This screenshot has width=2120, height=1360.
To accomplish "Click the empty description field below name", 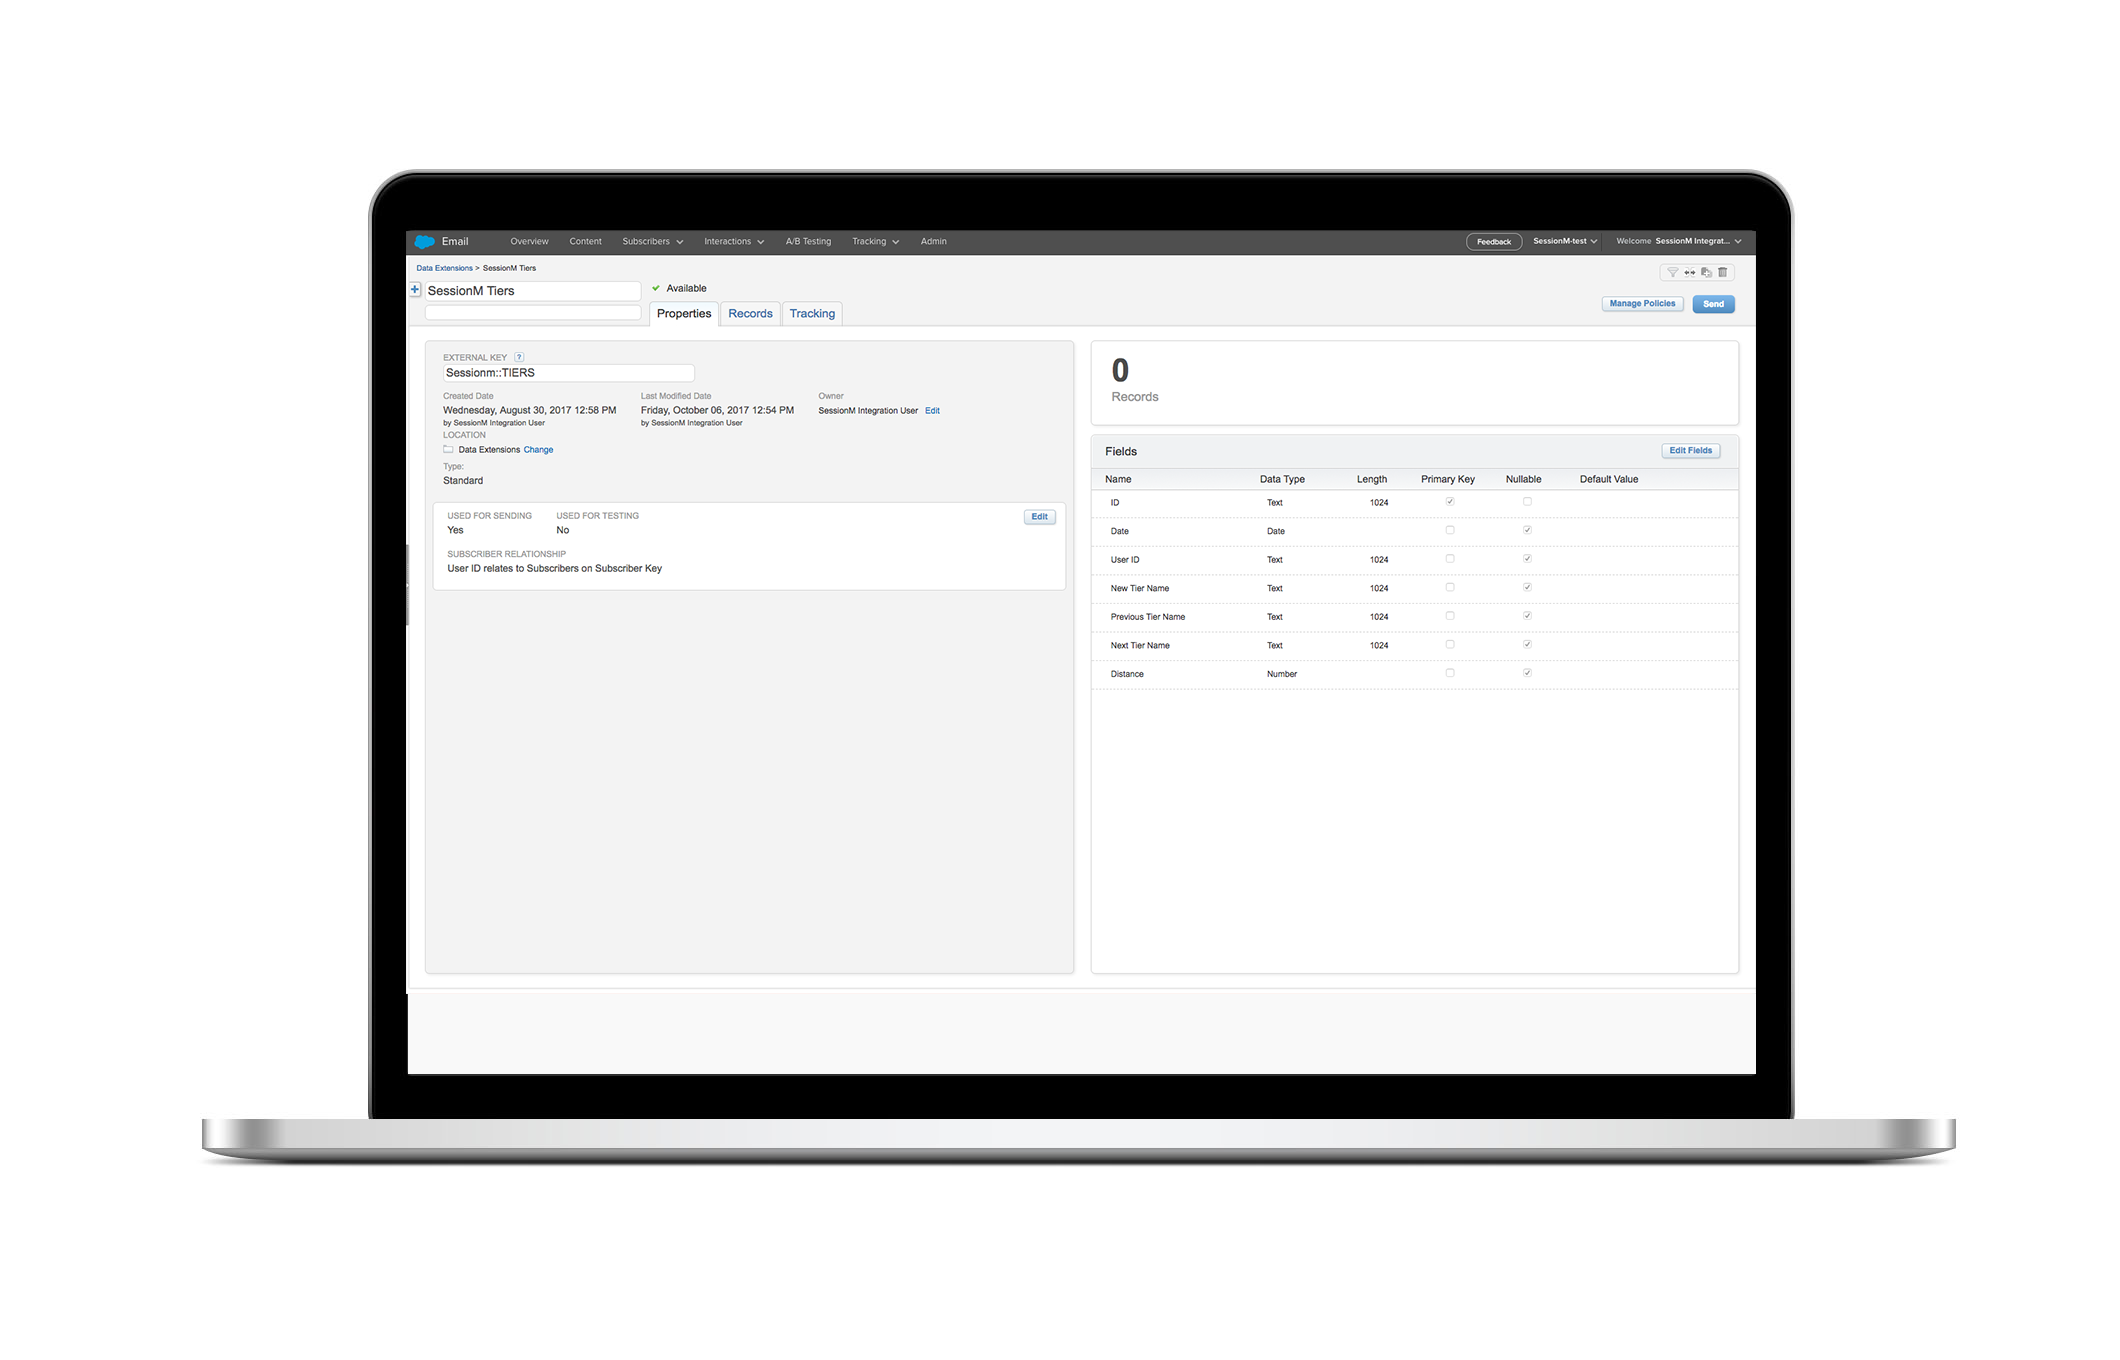I will click(x=533, y=313).
